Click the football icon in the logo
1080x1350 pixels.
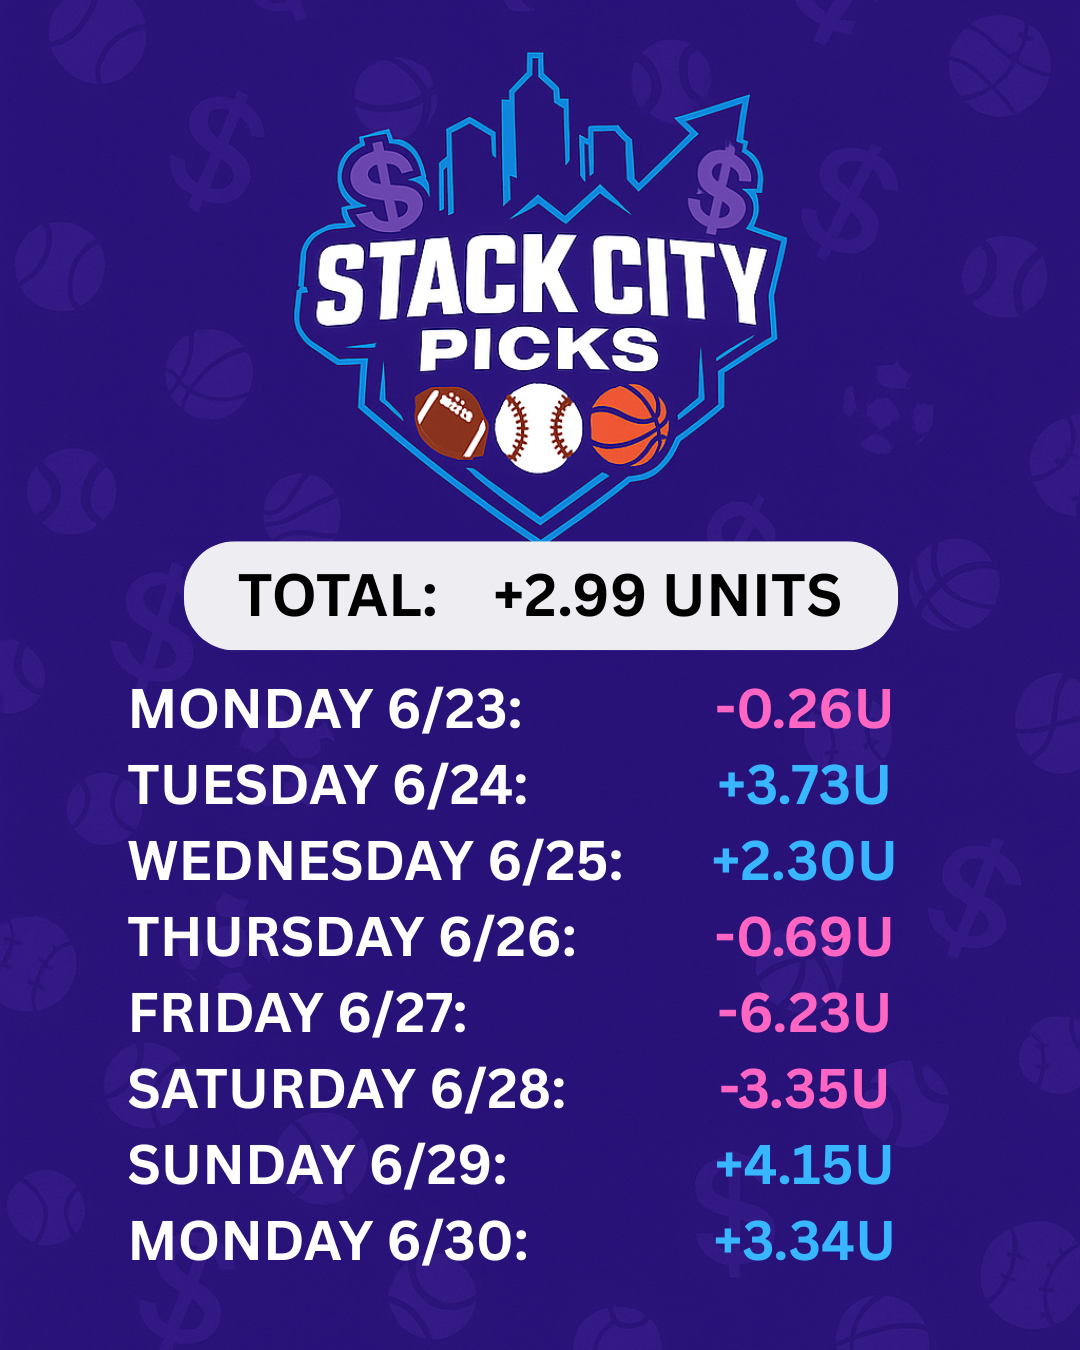pos(451,423)
